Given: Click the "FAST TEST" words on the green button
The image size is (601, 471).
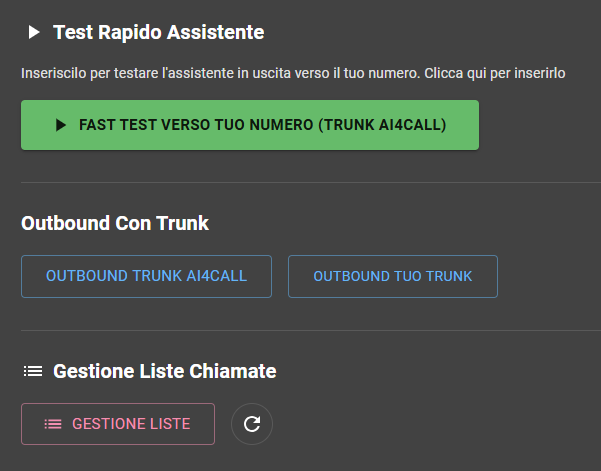Looking at the screenshot, I should point(116,125).
